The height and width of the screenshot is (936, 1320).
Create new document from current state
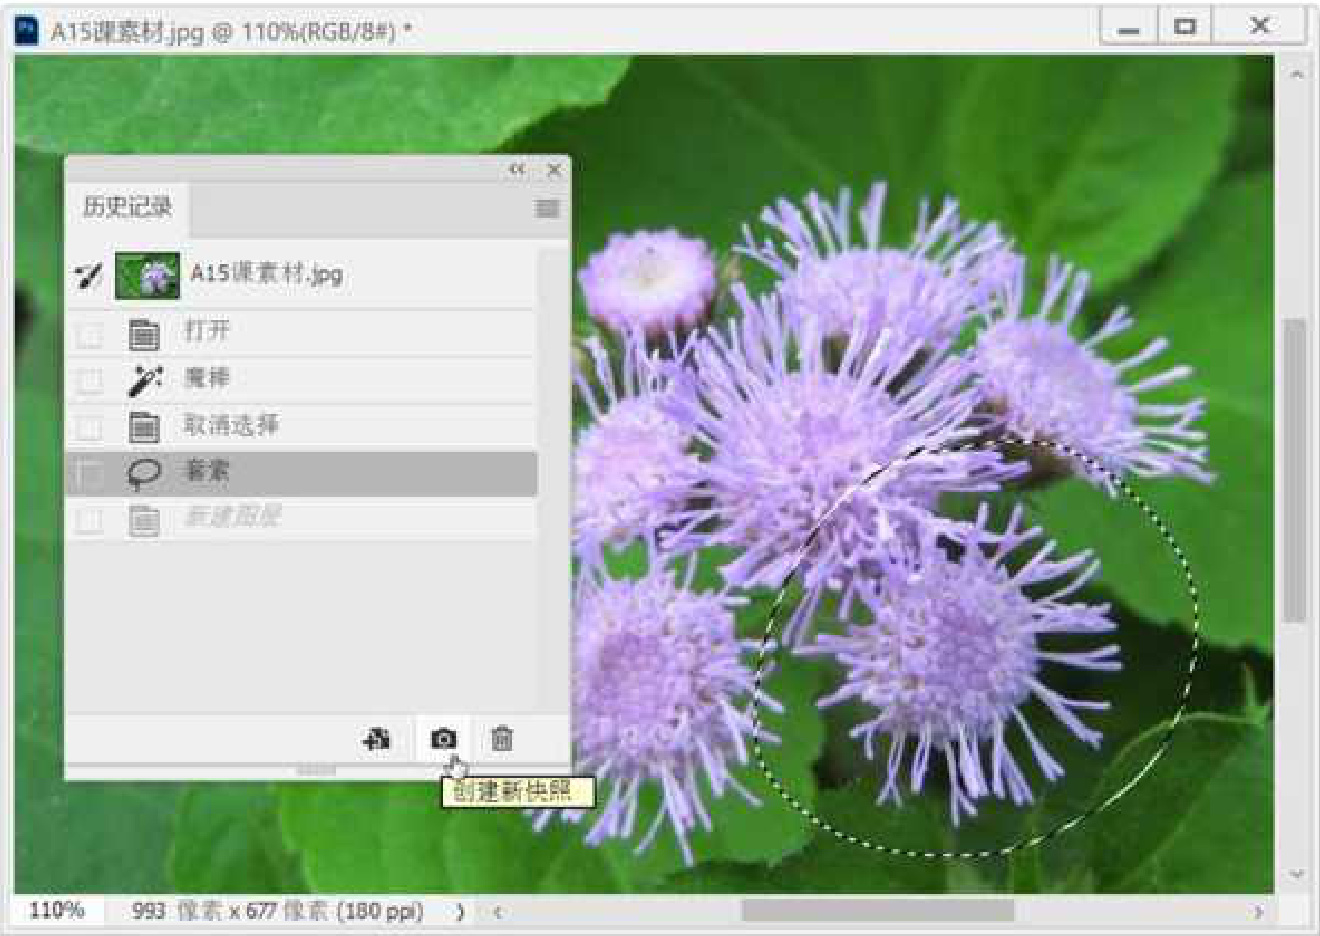point(377,739)
